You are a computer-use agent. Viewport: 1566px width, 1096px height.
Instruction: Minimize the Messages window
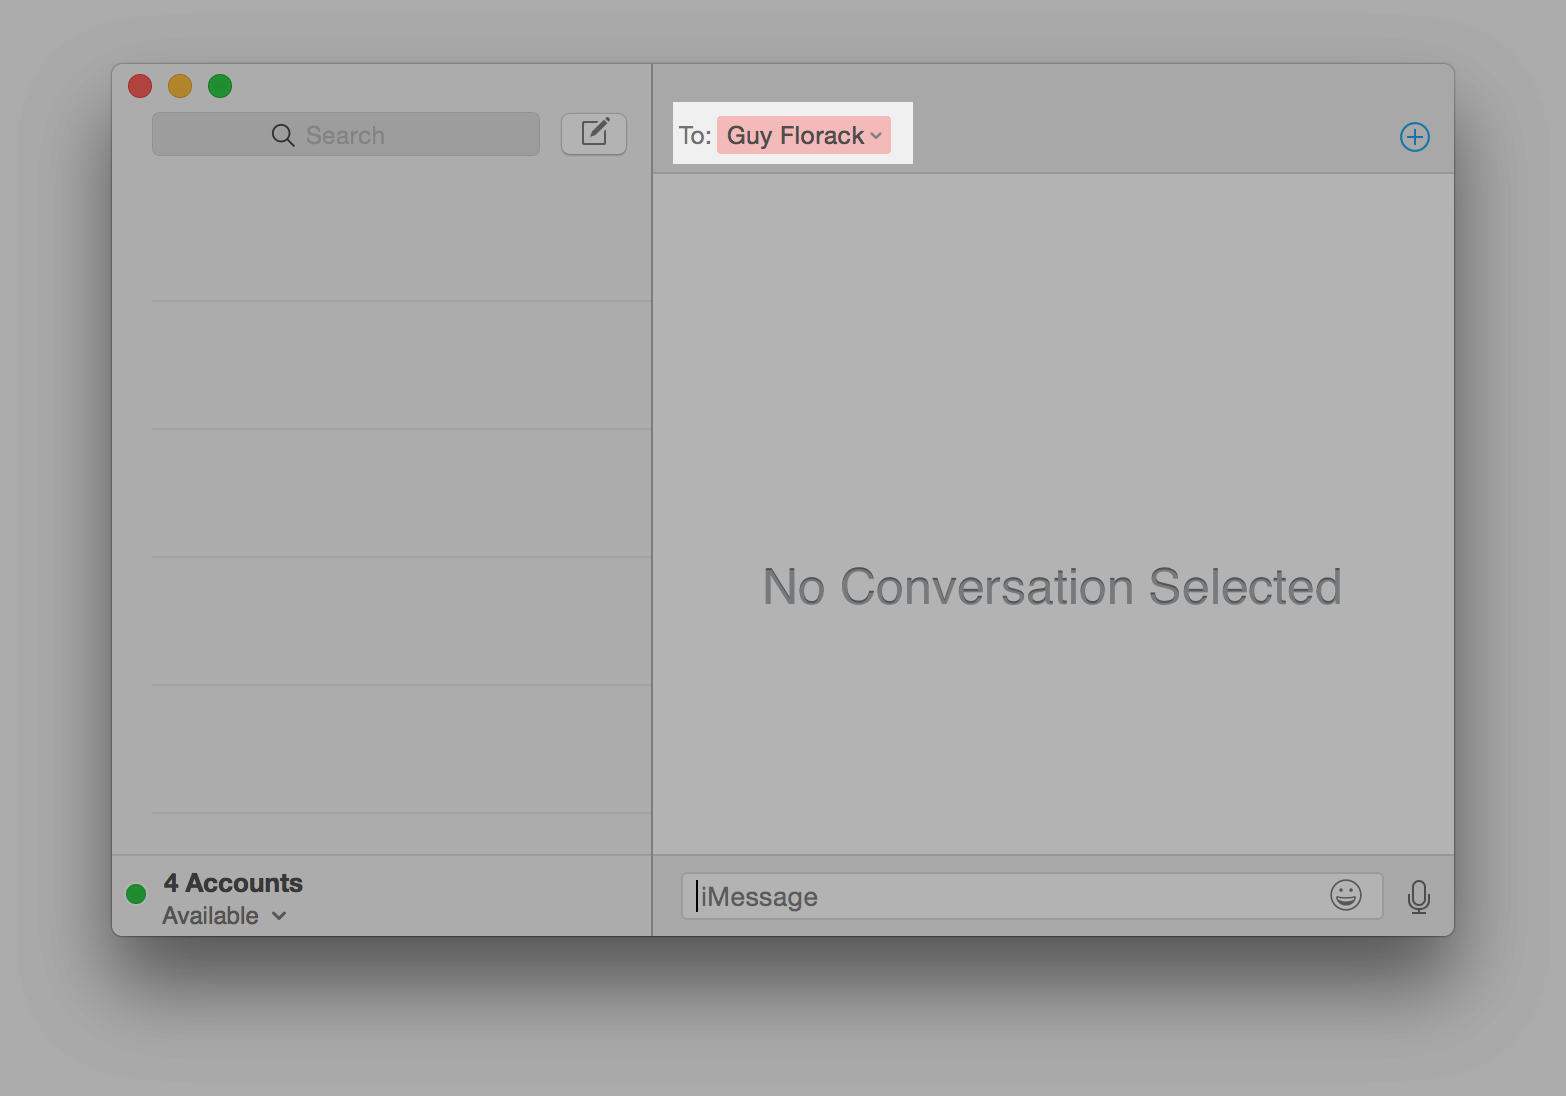click(180, 86)
